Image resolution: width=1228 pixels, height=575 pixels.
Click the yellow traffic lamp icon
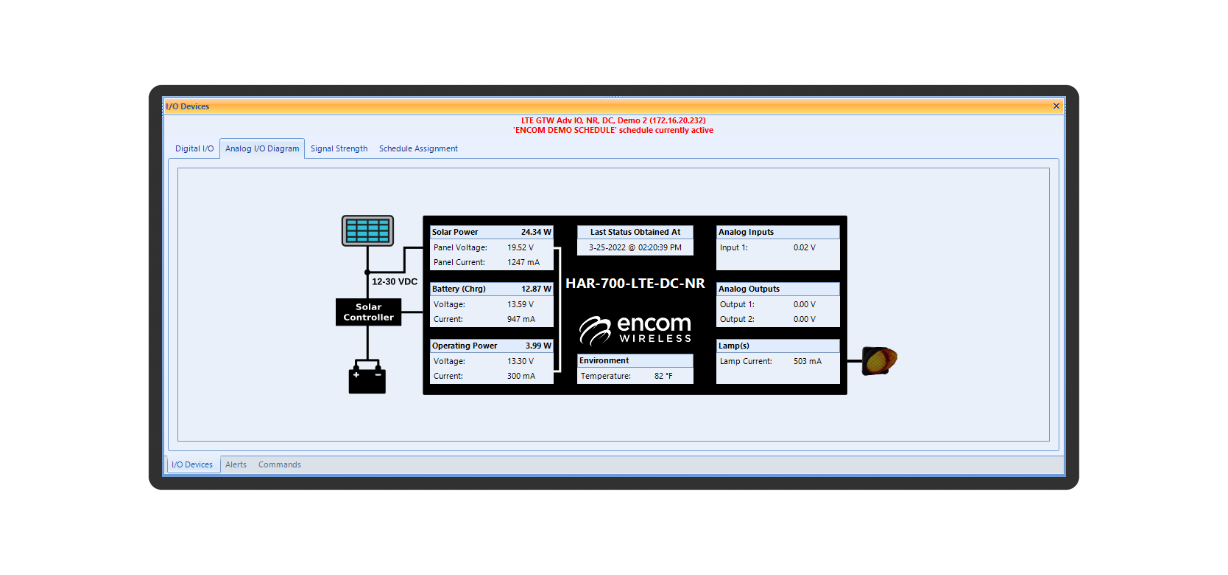[x=880, y=361]
